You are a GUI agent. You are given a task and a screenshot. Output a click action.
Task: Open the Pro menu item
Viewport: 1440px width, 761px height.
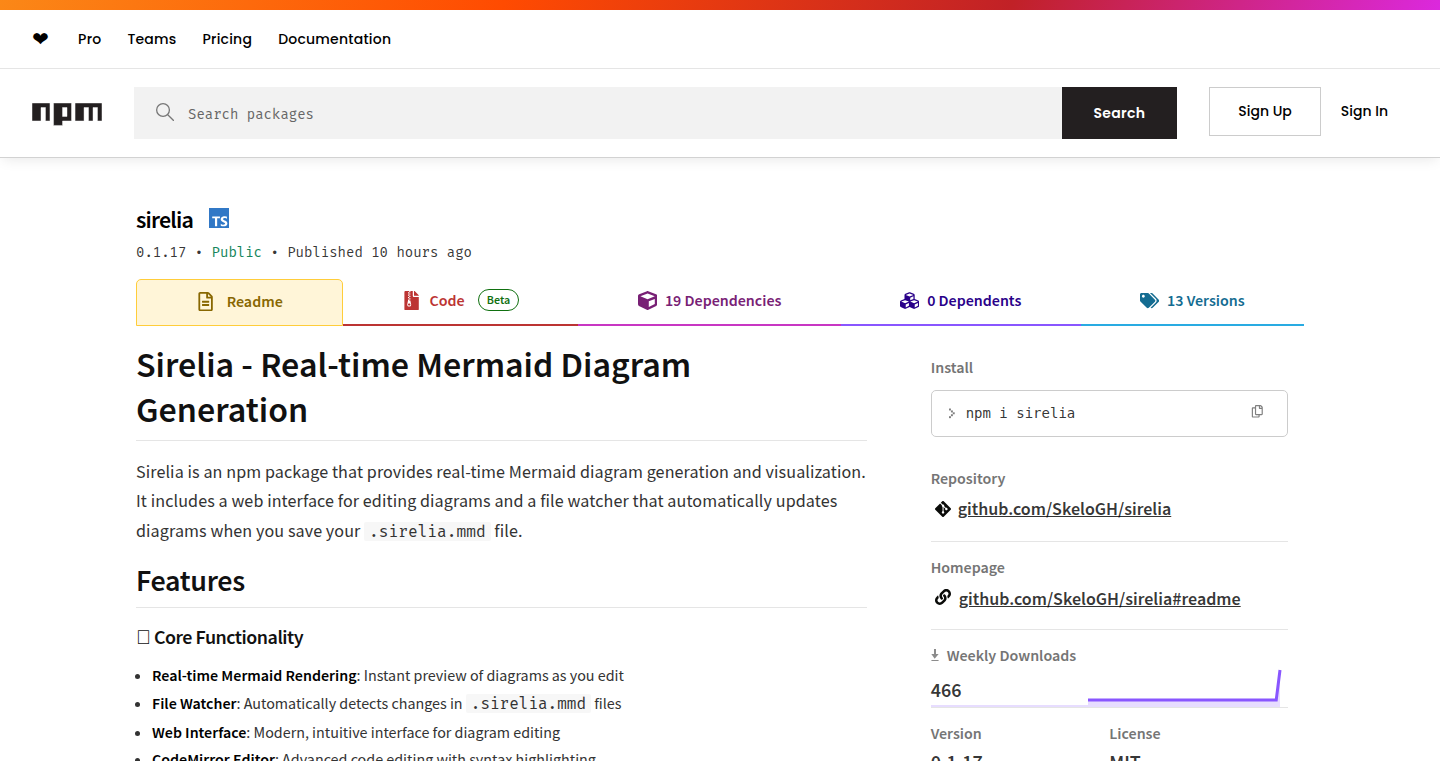click(90, 39)
